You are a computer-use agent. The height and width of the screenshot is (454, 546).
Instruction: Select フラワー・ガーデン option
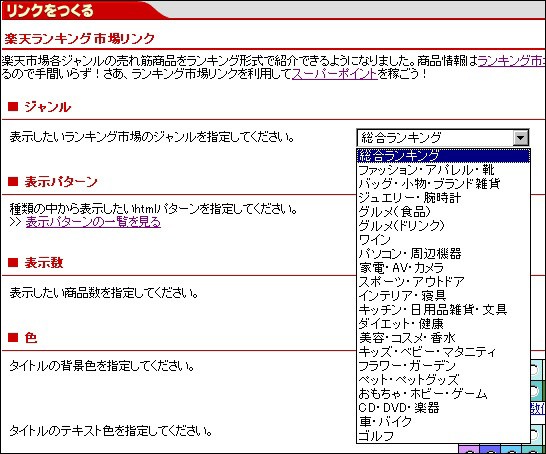(x=443, y=366)
